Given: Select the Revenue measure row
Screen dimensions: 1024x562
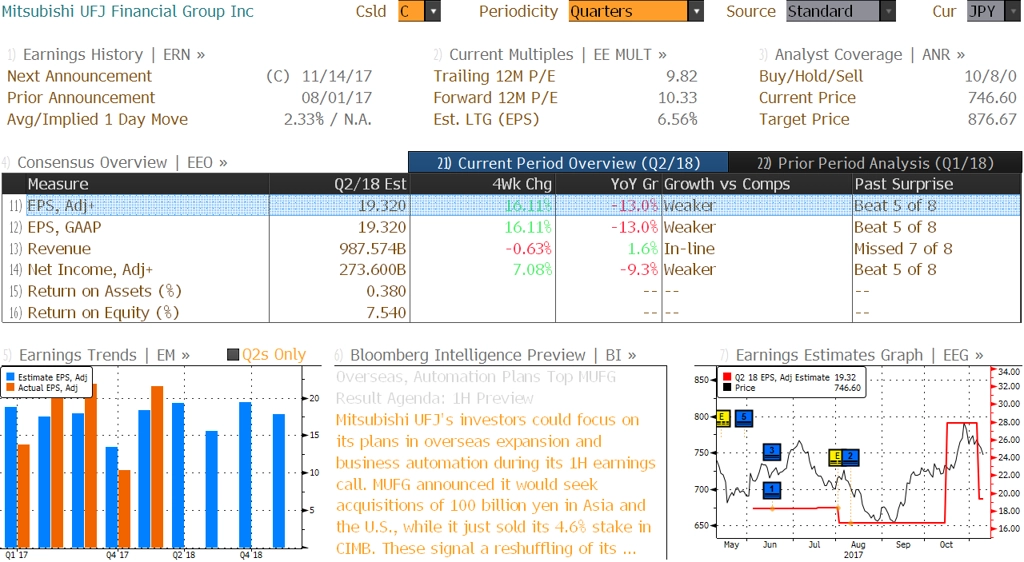Looking at the screenshot, I should 511,249.
